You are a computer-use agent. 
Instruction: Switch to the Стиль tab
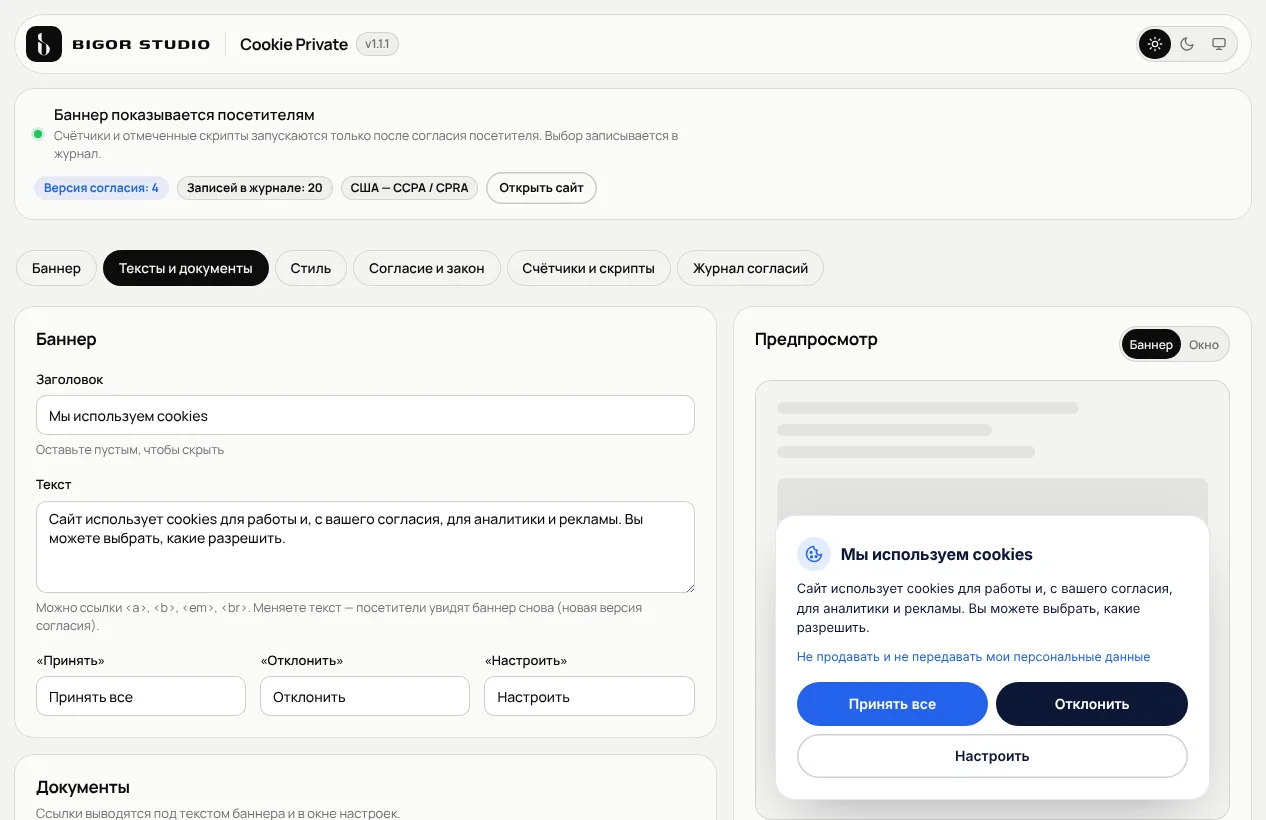[x=311, y=268]
